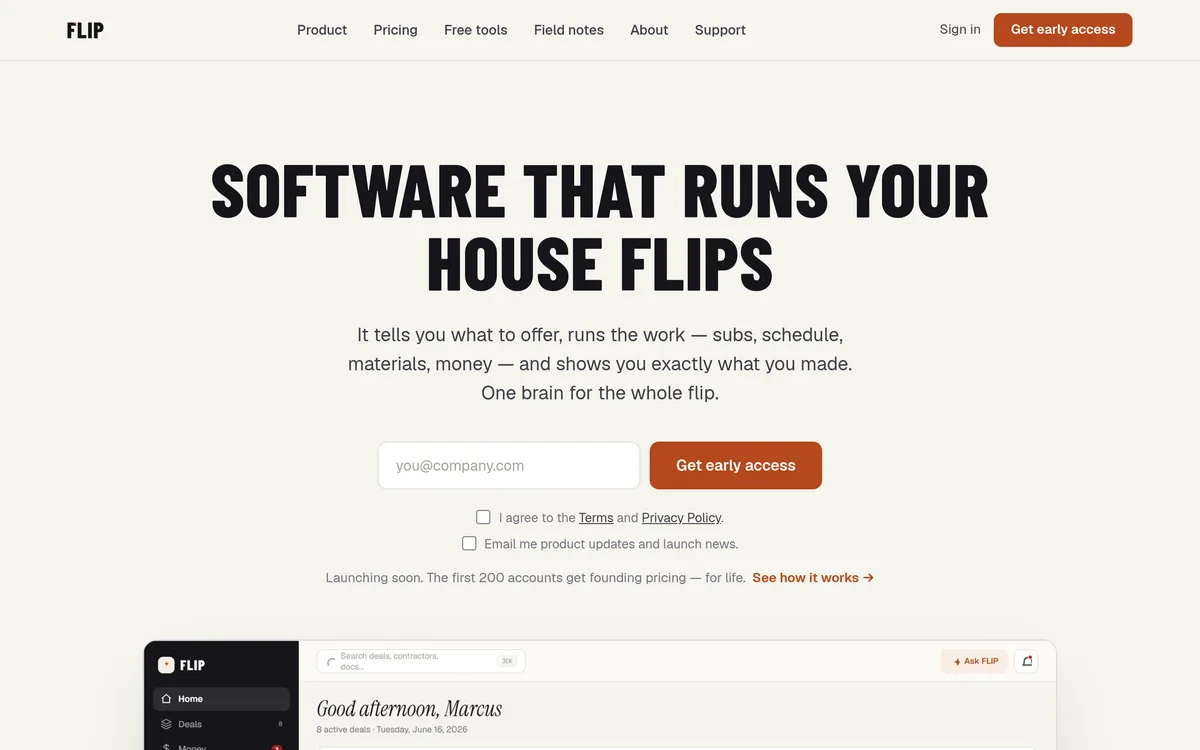Enable email product updates checkbox

pos(469,543)
